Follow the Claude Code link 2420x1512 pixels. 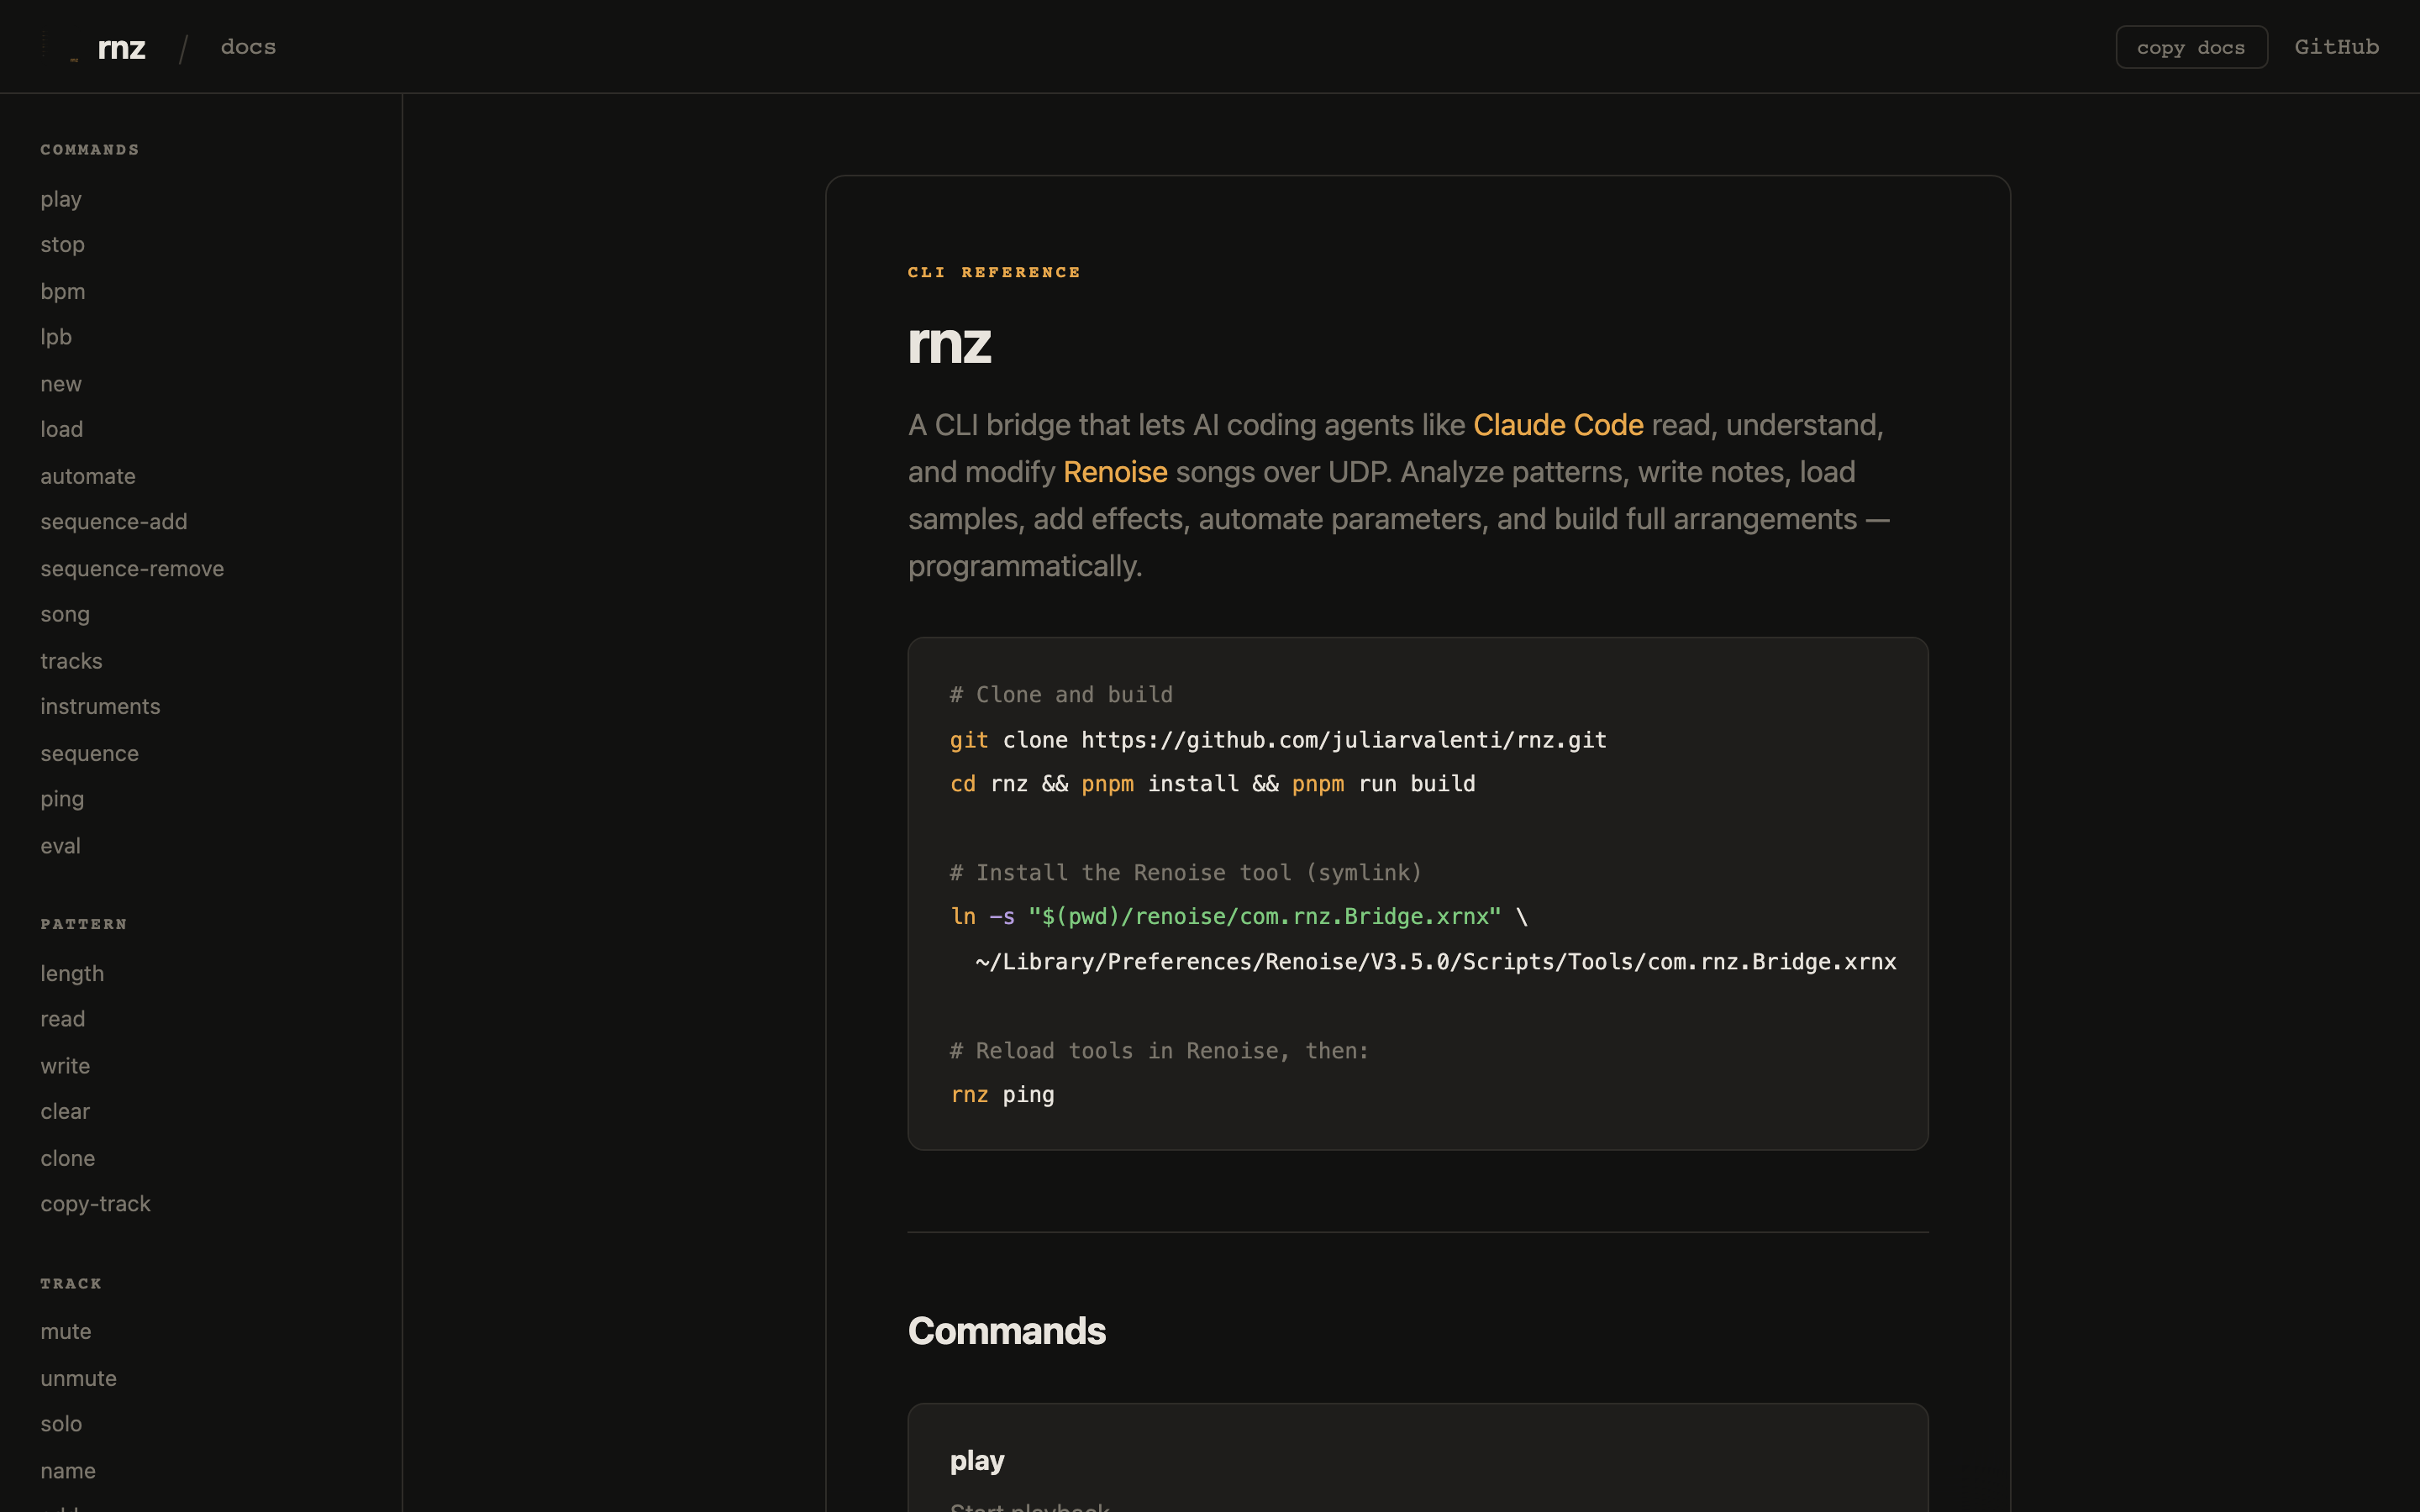click(1558, 425)
